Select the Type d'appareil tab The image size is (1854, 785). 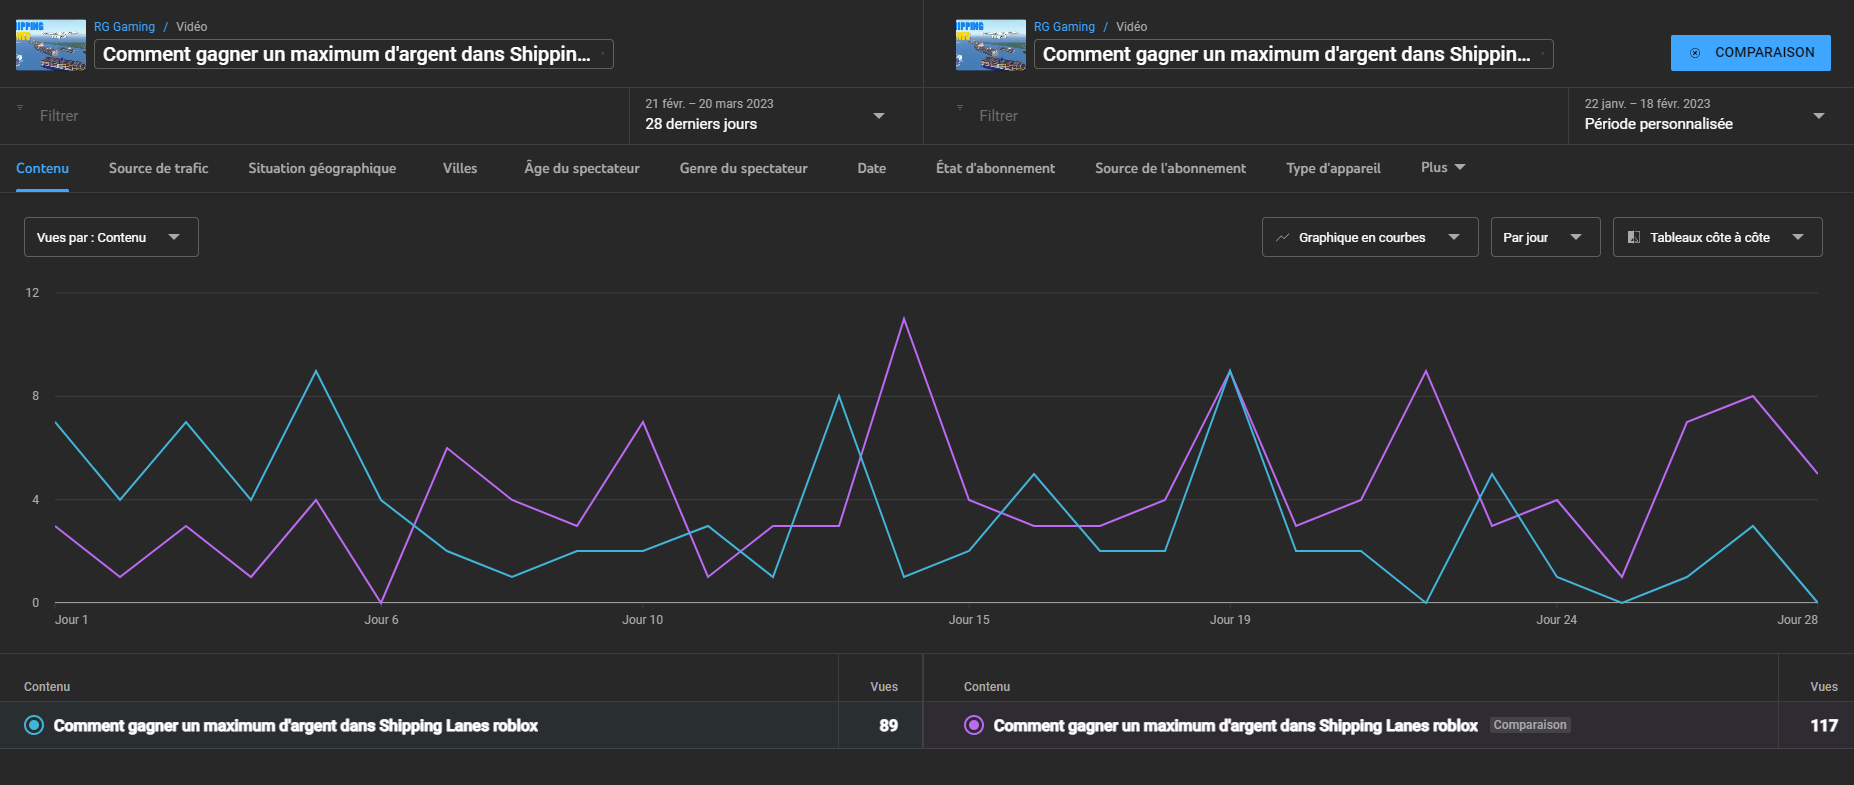coord(1333,168)
